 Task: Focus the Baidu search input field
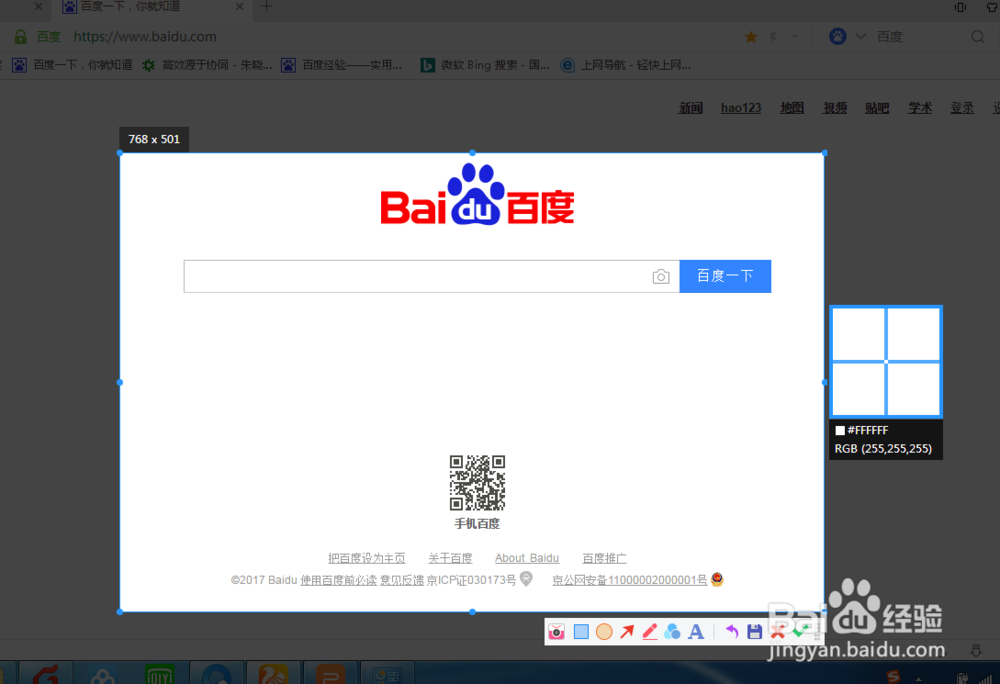coord(418,276)
